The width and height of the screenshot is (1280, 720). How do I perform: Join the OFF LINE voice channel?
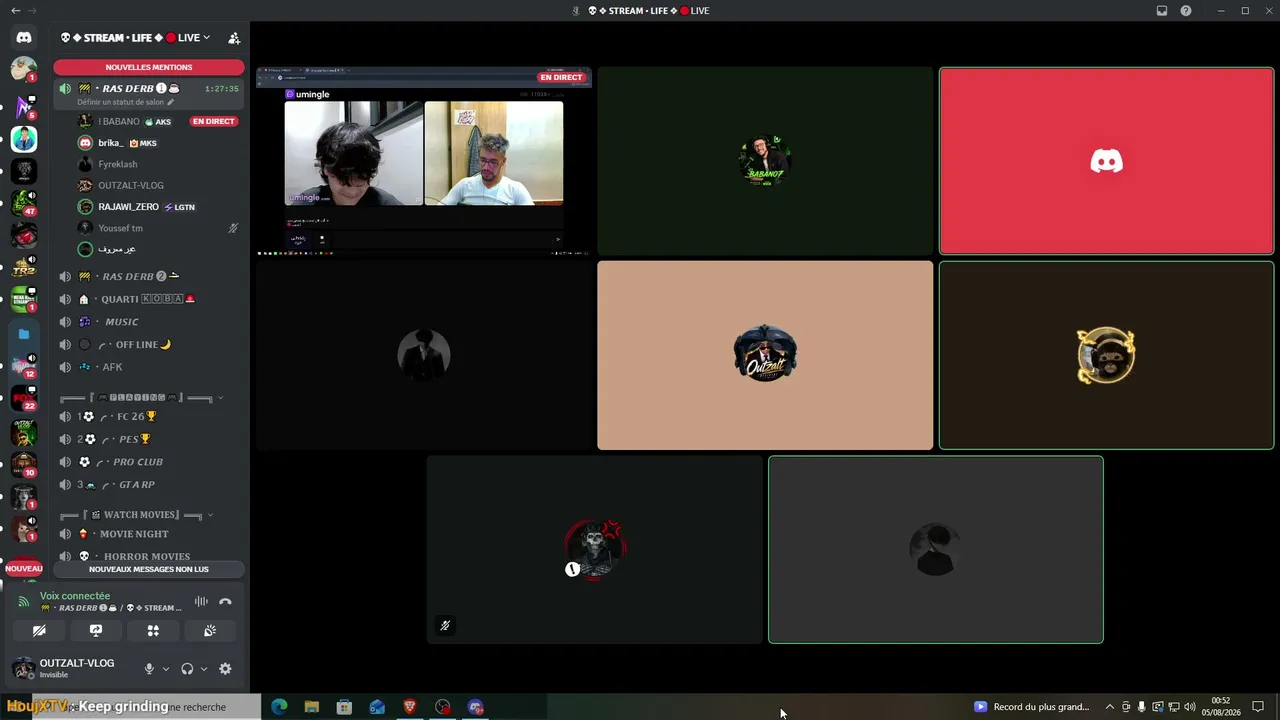(149, 345)
